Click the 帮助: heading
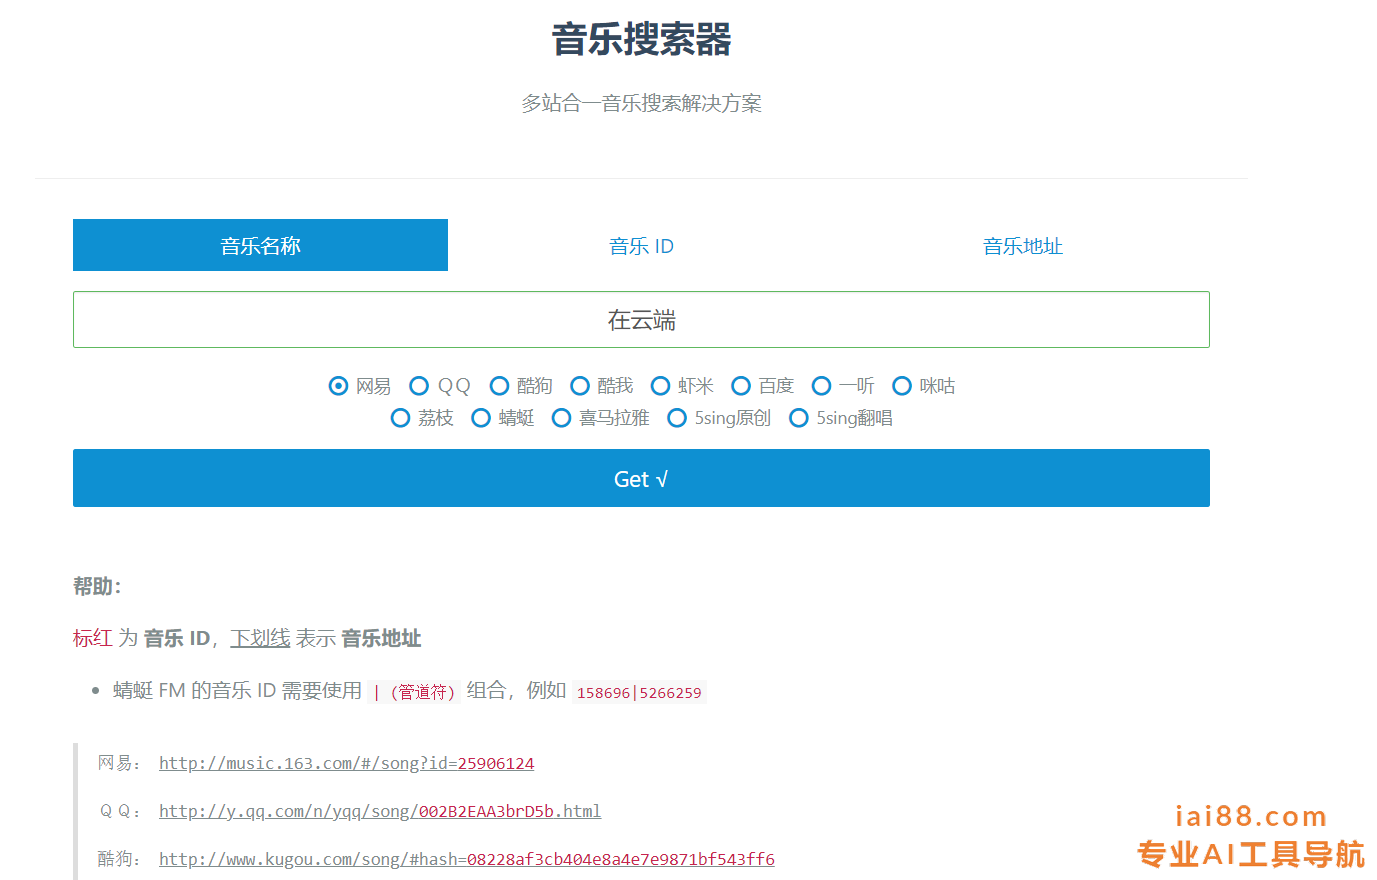 (x=97, y=586)
